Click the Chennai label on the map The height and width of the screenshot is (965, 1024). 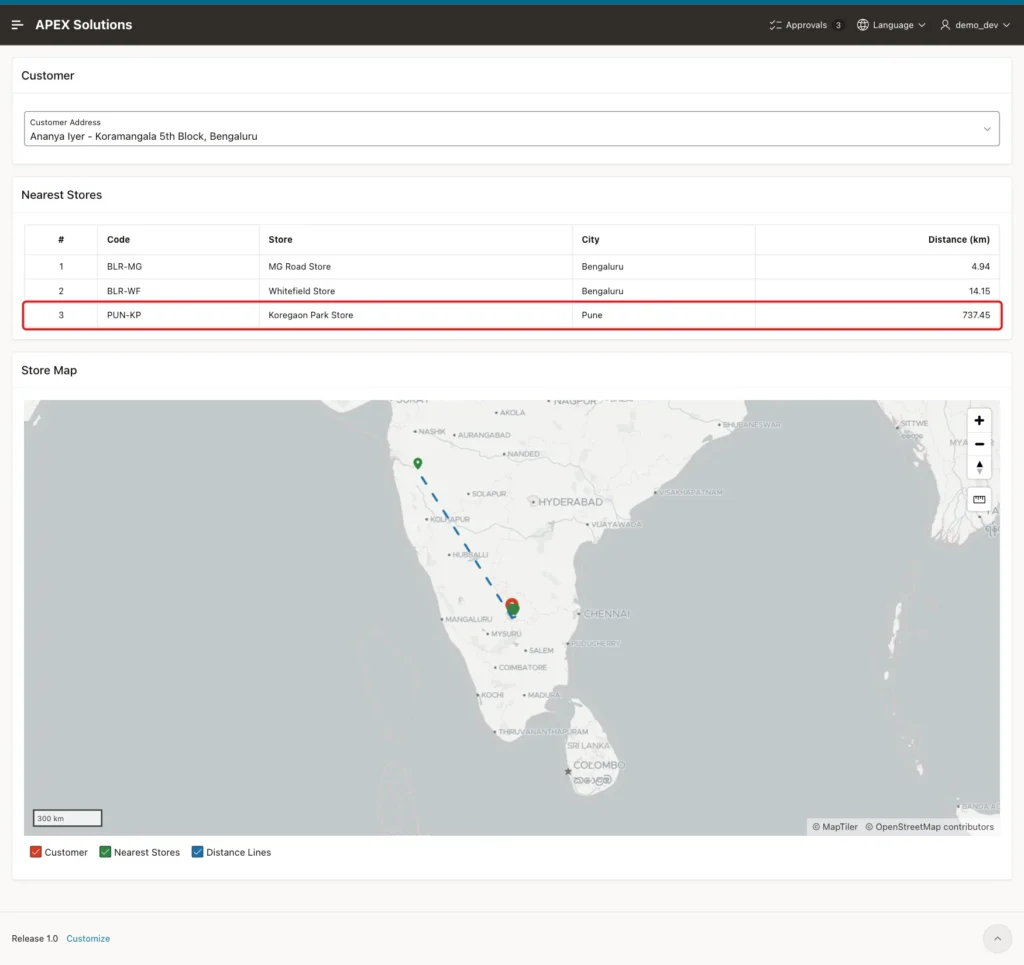(607, 614)
